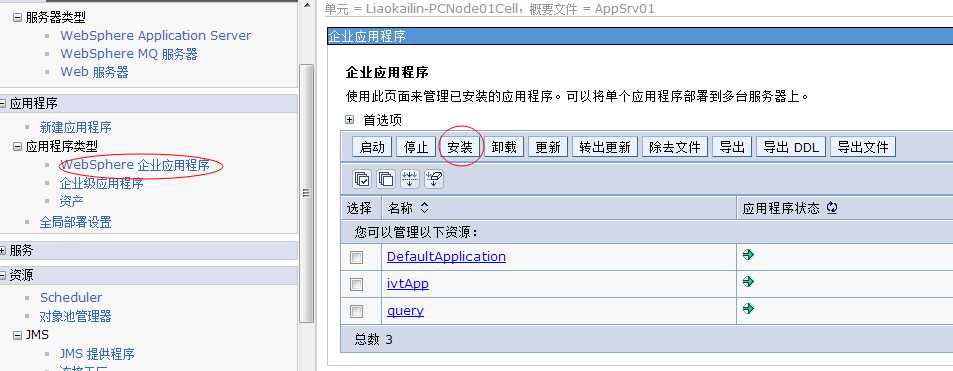The height and width of the screenshot is (371, 953).
Task: Collapse the 服务器类型 tree node
Action: point(17,18)
